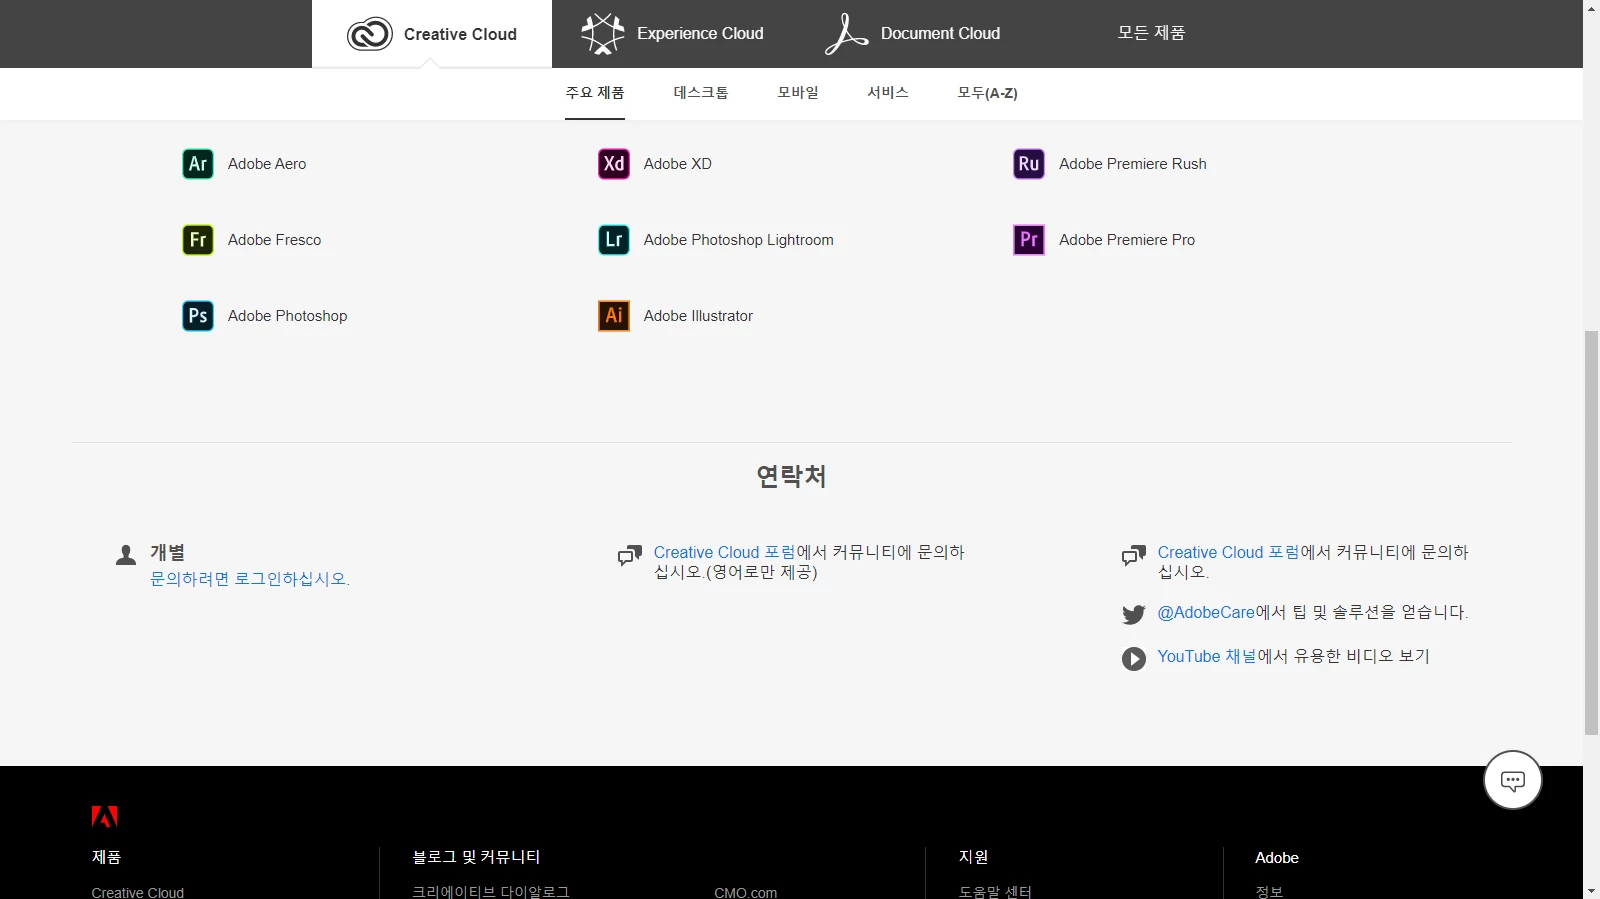Click the Document Cloud Acrobat icon
Viewport: 1600px width, 899px height.
tap(846, 34)
